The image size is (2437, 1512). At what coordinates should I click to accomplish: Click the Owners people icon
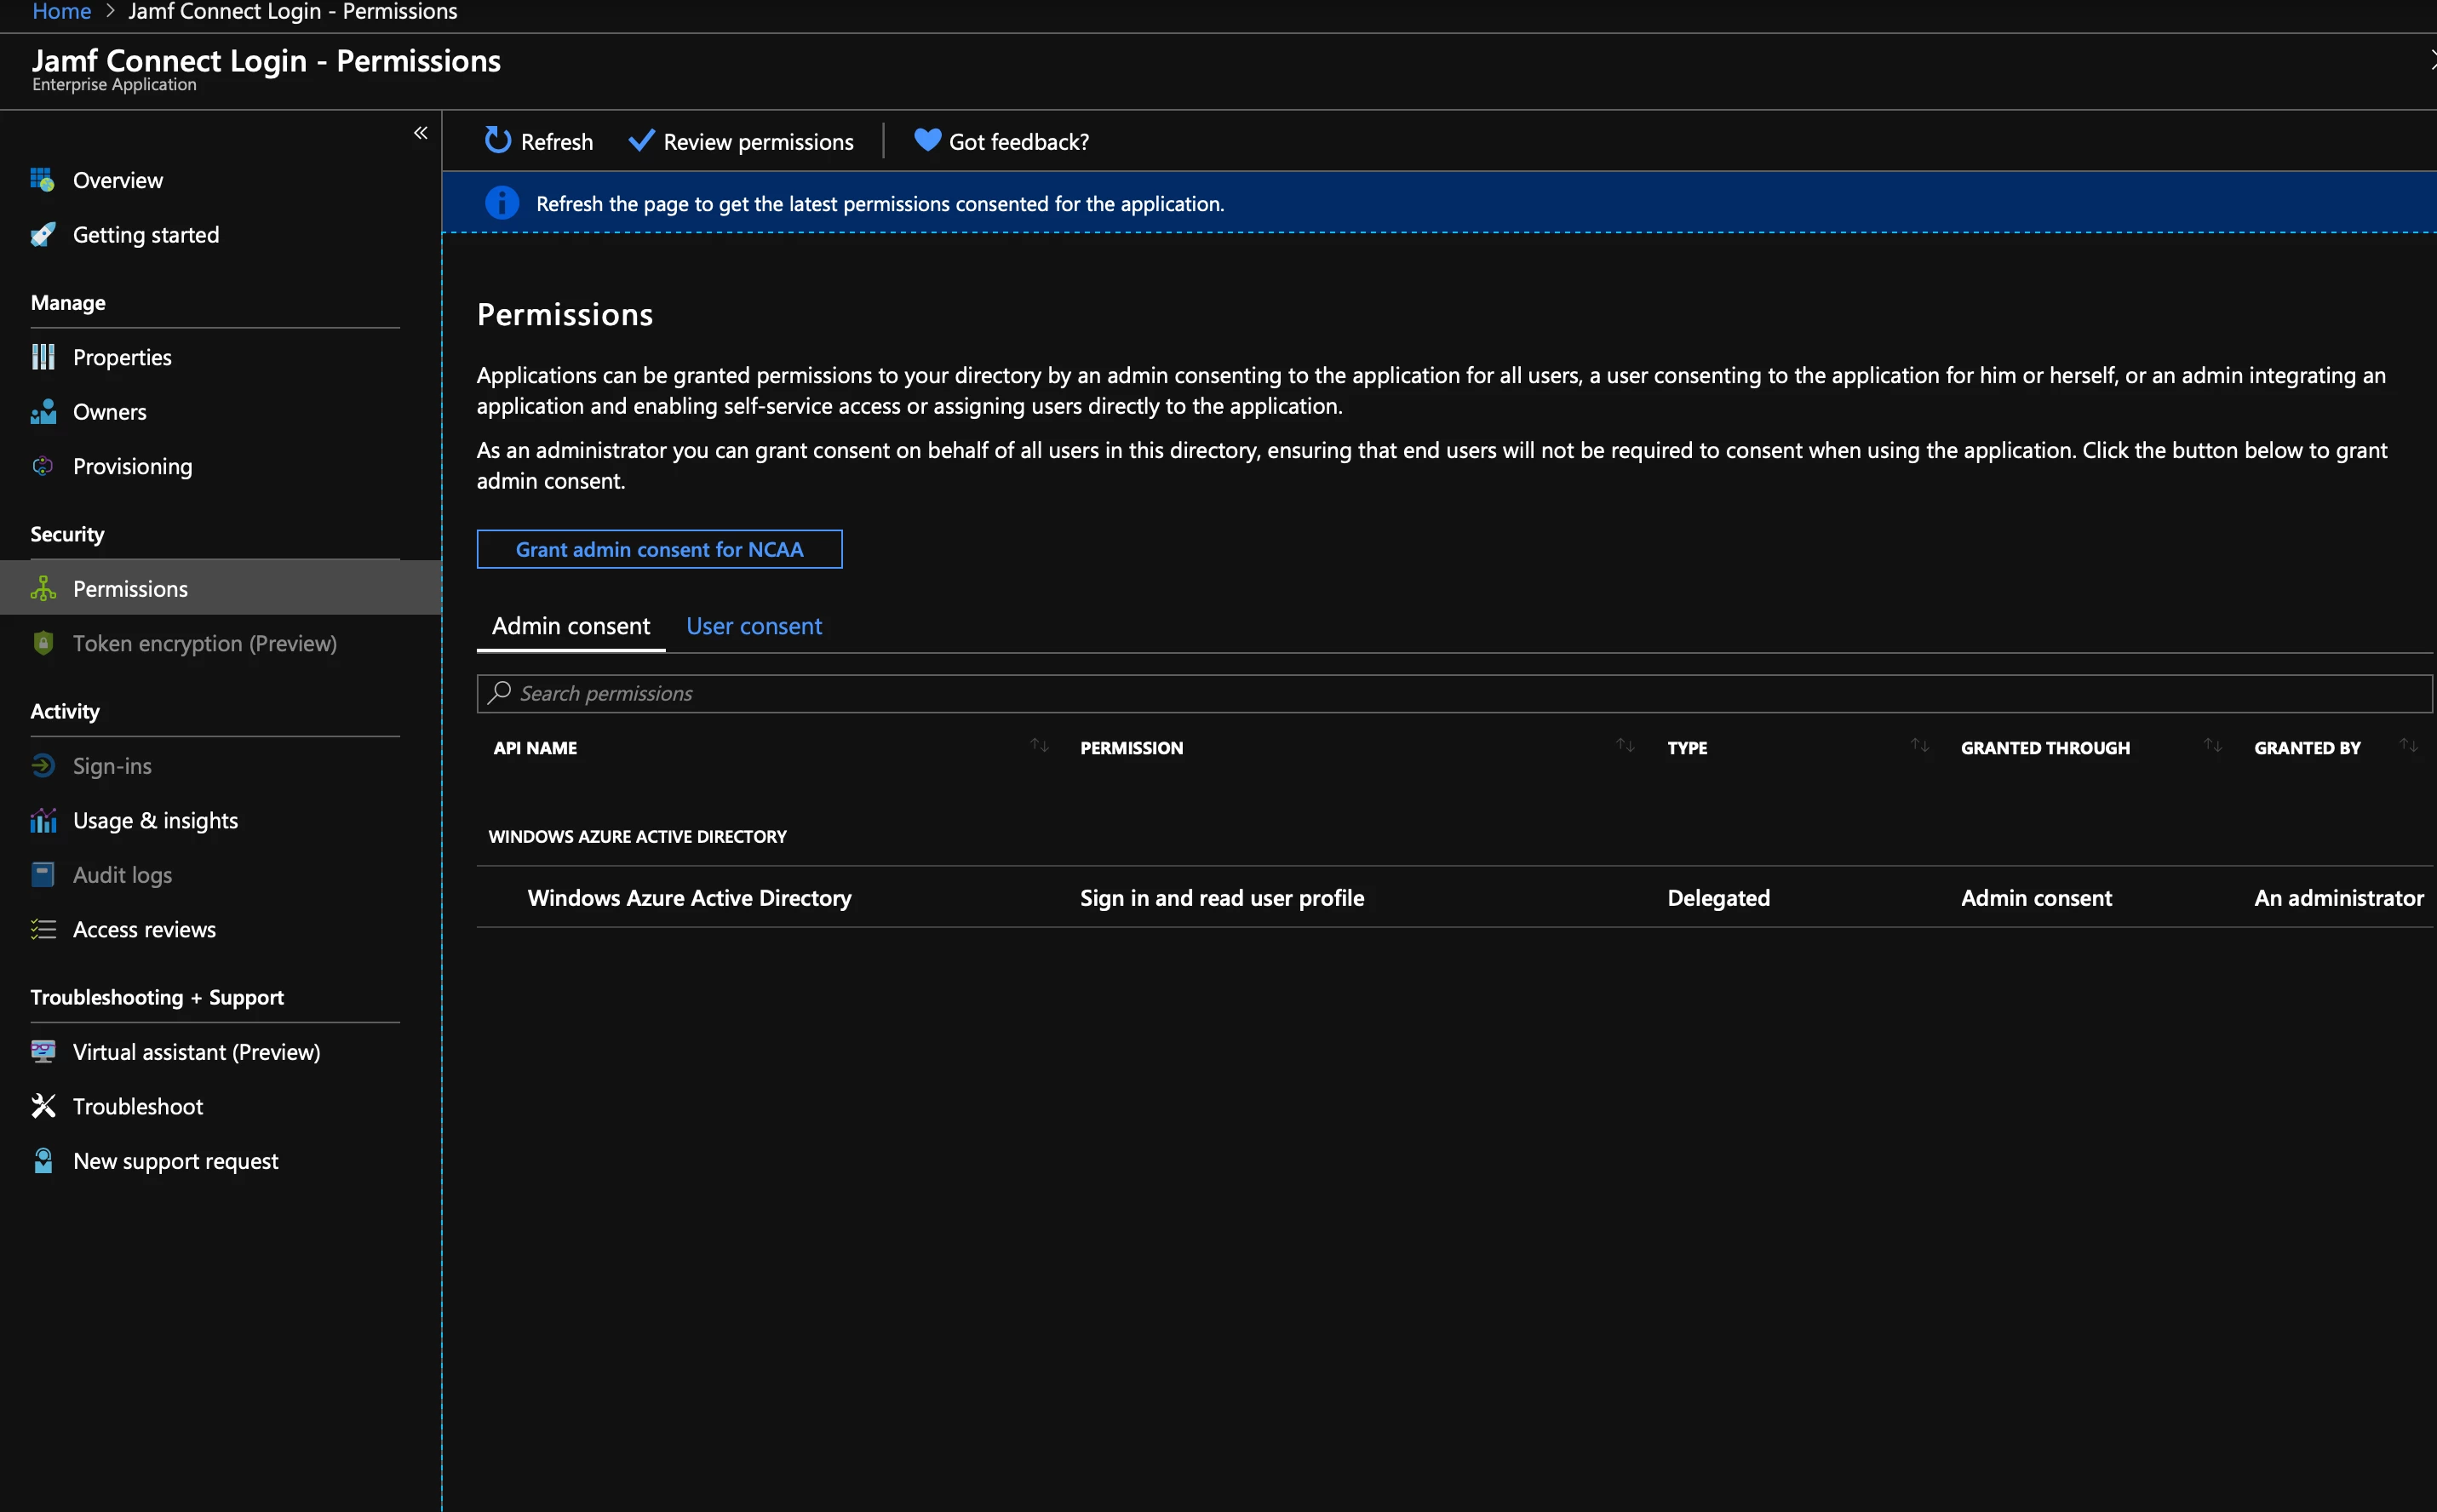pyautogui.click(x=42, y=412)
